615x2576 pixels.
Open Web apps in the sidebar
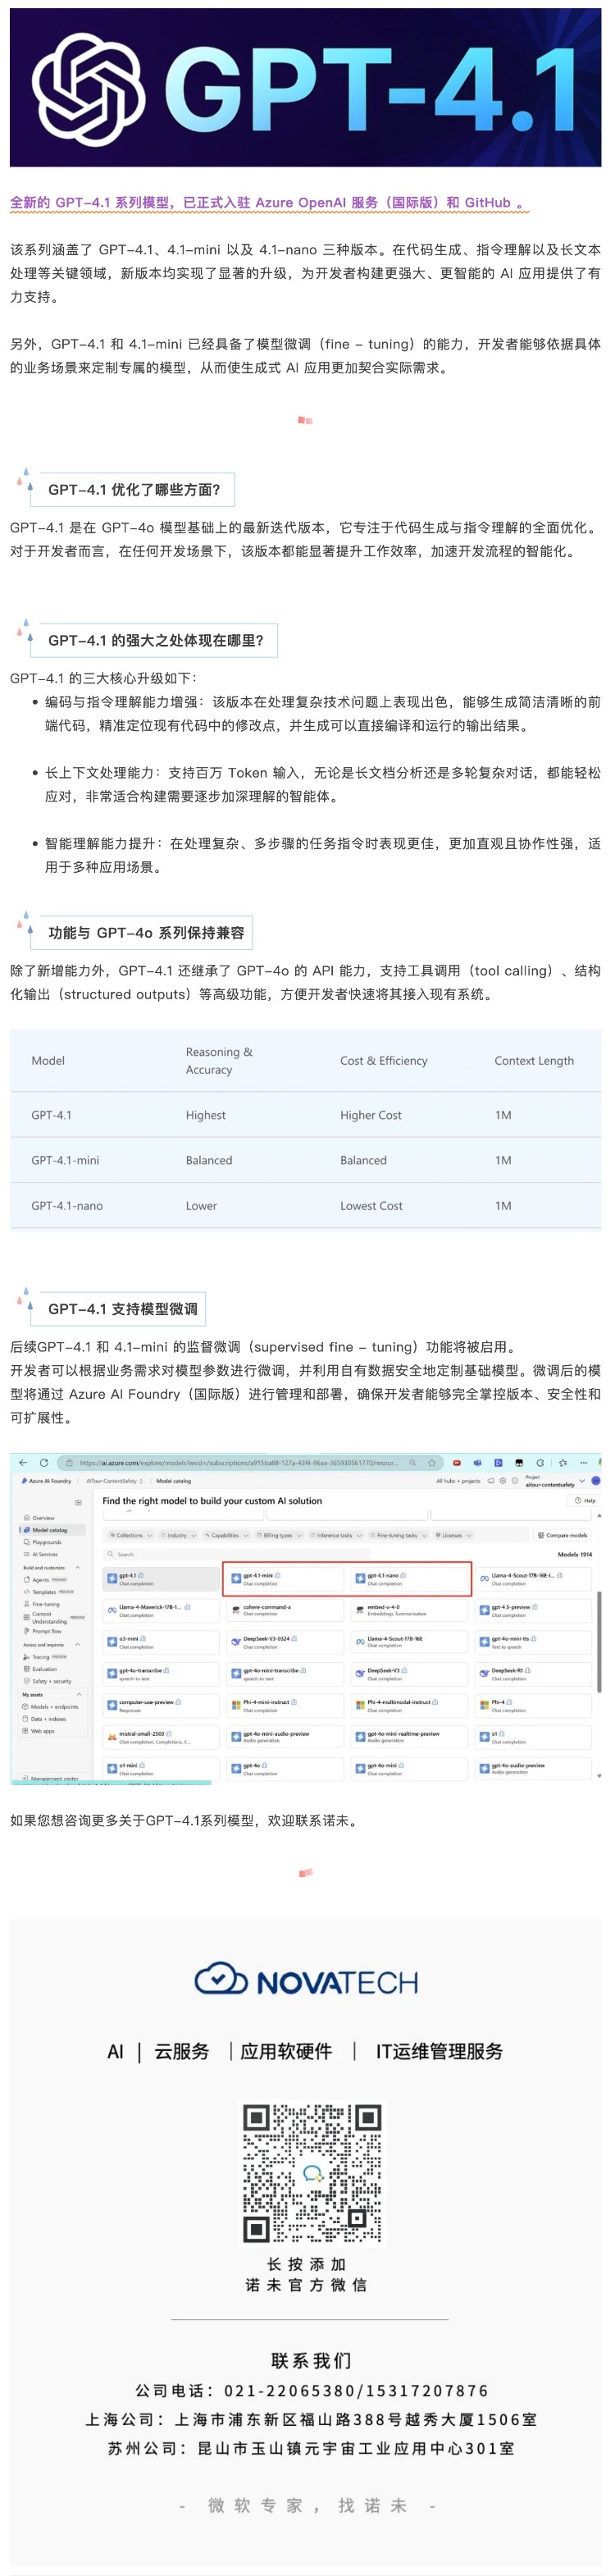click(38, 1731)
